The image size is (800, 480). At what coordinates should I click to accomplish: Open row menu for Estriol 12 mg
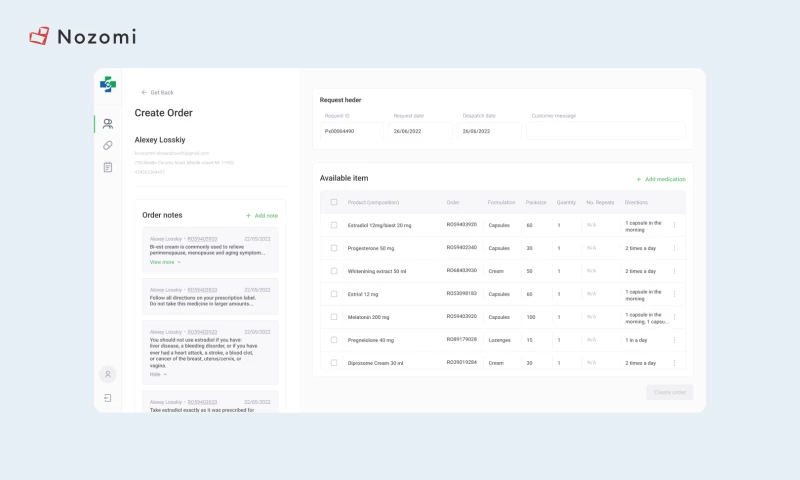point(674,294)
